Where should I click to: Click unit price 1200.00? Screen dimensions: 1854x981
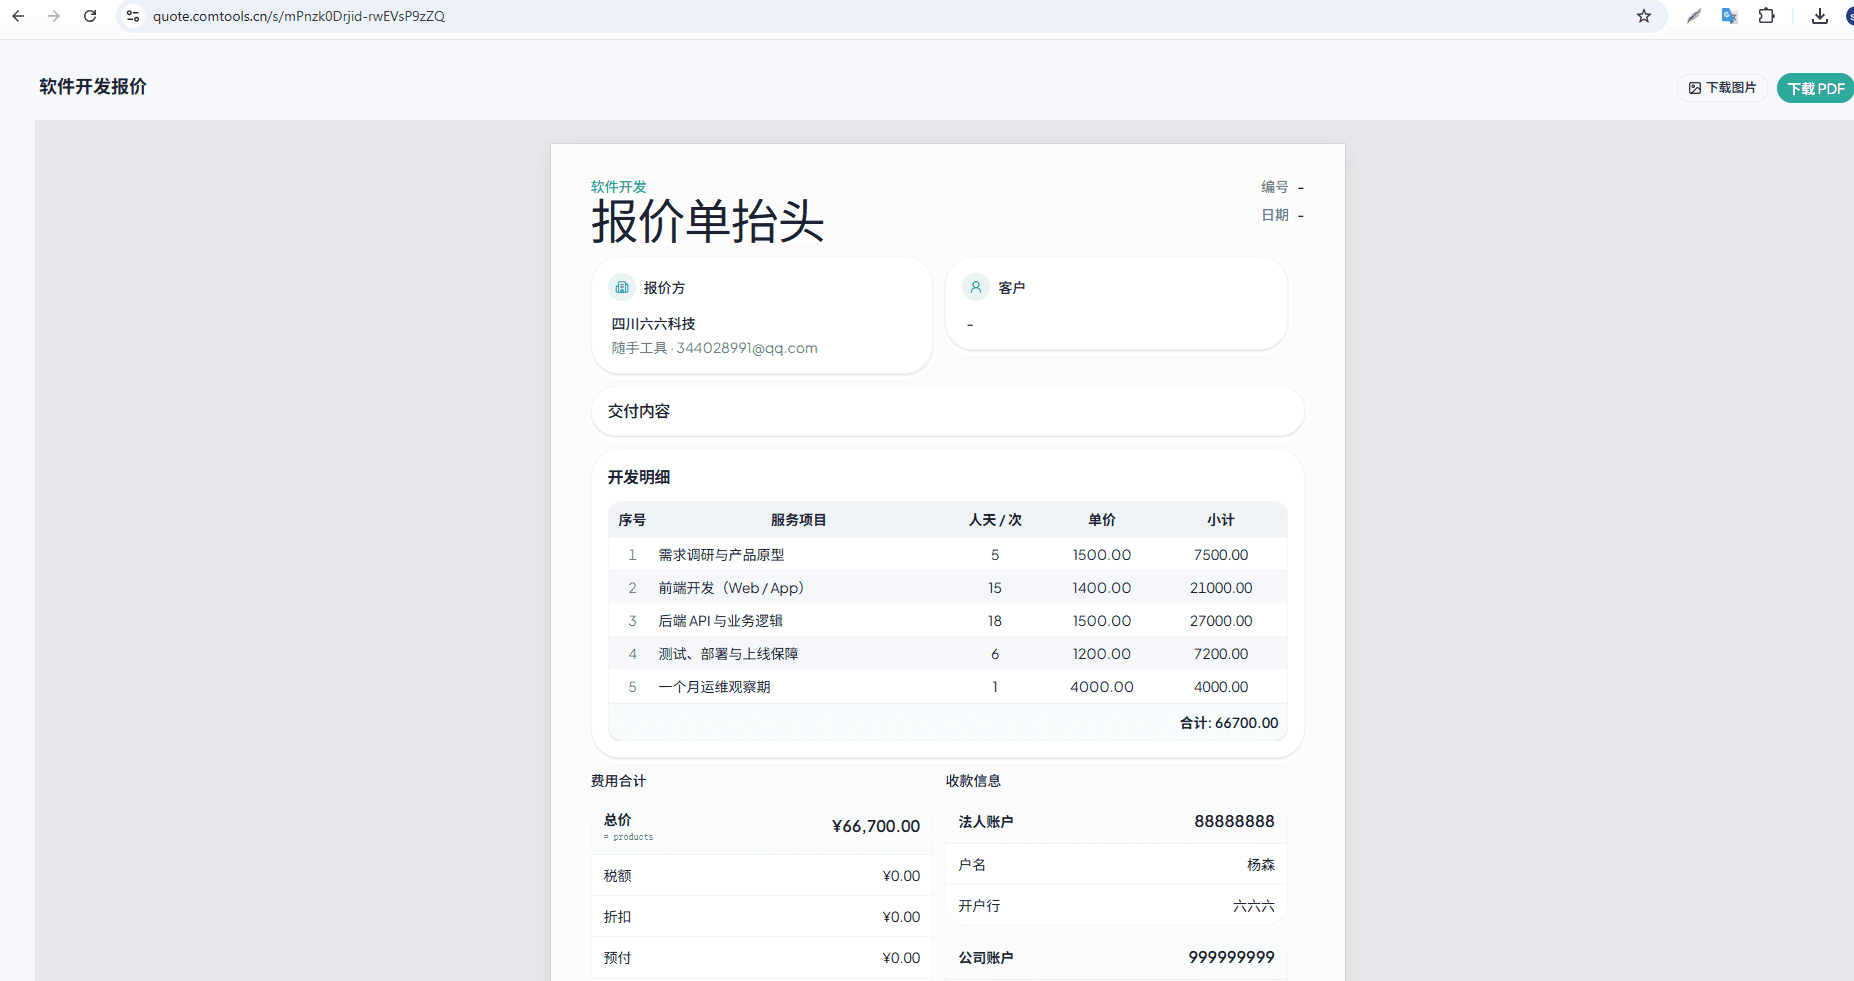(x=1102, y=654)
